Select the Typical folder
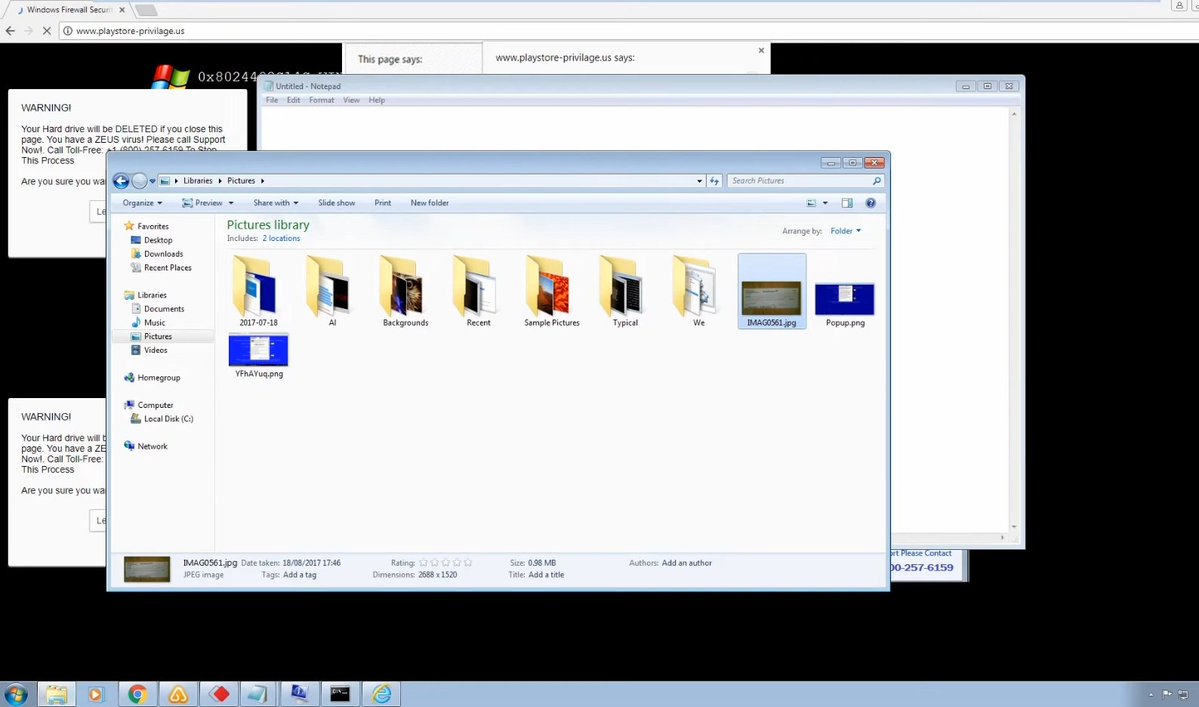The height and width of the screenshot is (707, 1199). 625,291
